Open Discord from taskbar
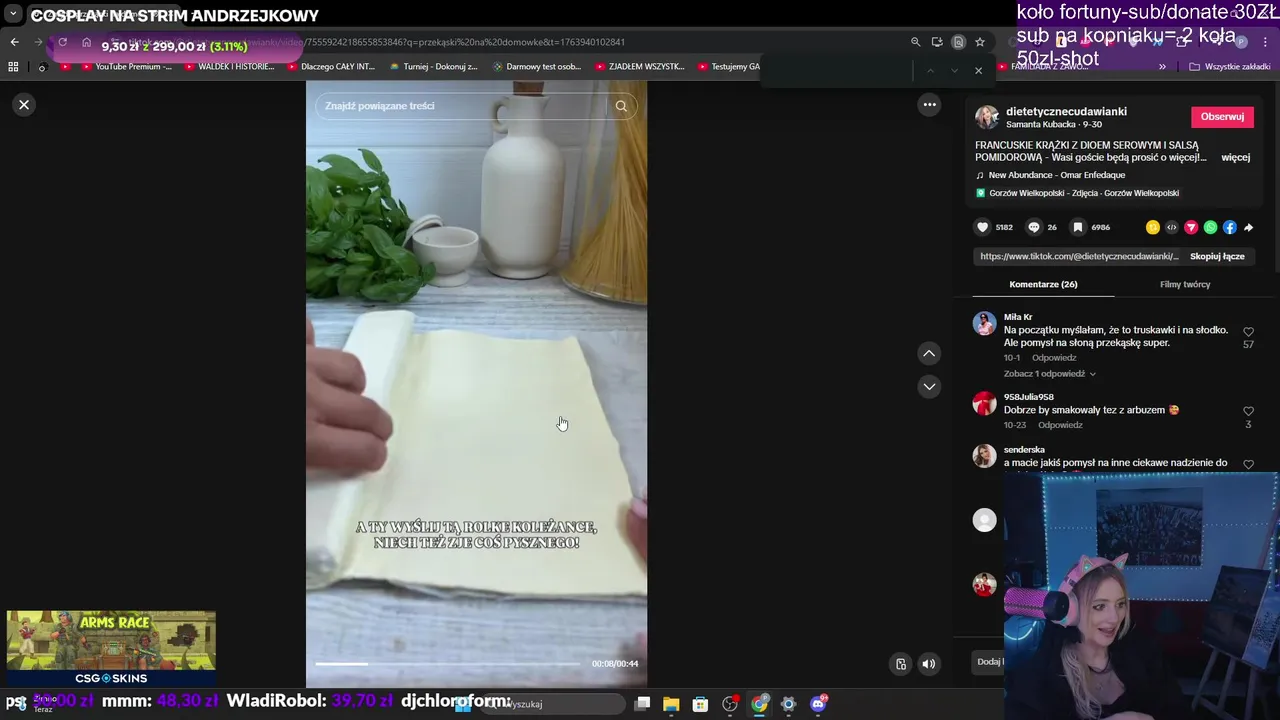 click(x=818, y=704)
